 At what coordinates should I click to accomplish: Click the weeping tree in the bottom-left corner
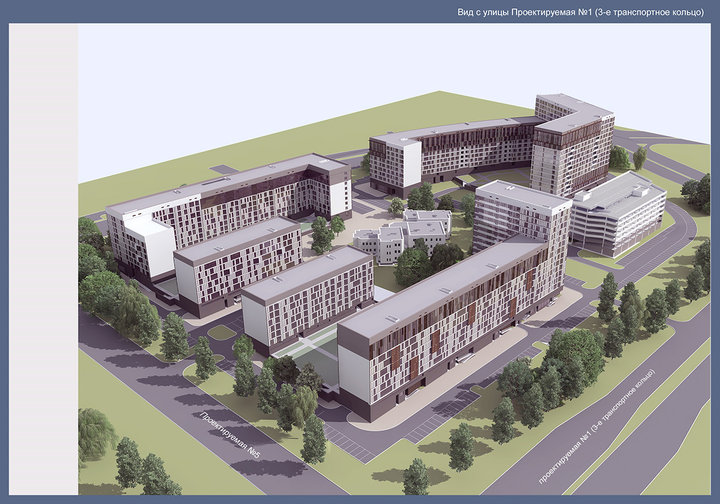[x=96, y=435]
